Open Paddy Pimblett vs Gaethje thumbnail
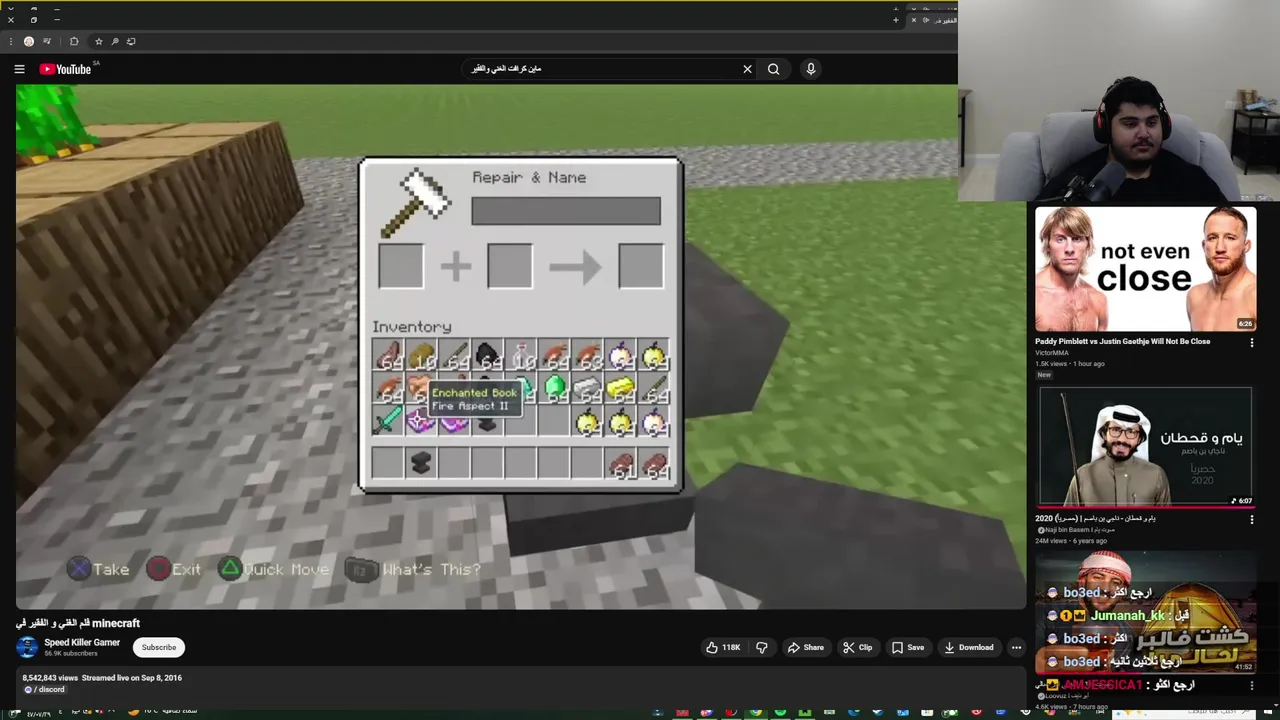Screen dimensions: 1280x720 (1145, 269)
